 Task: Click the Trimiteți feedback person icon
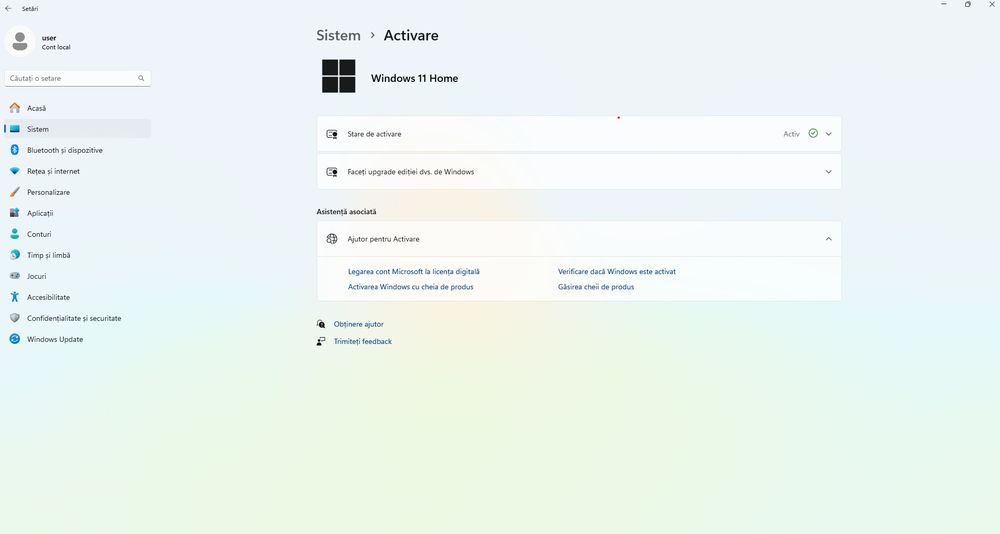pyautogui.click(x=321, y=341)
